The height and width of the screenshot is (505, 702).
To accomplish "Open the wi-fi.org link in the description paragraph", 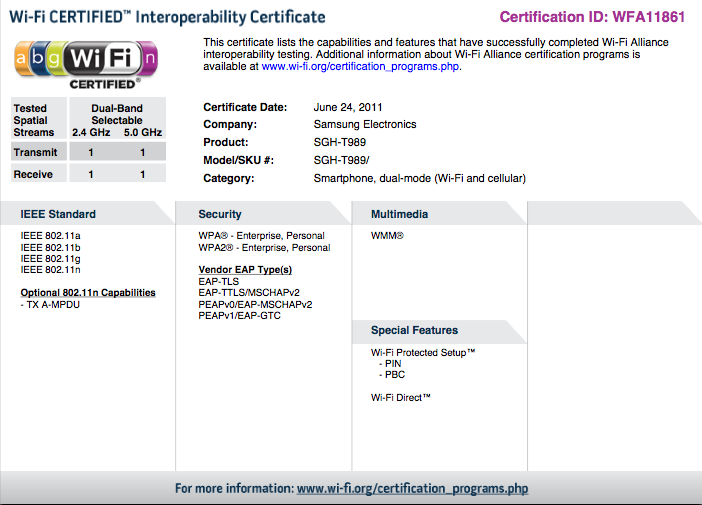I will pyautogui.click(x=360, y=67).
